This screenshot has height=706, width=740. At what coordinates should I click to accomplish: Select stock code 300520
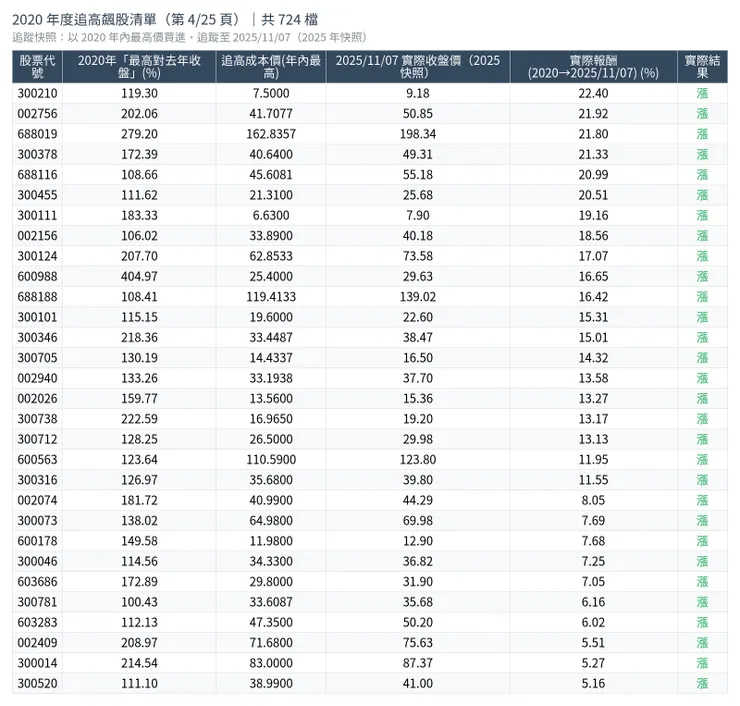tap(37, 683)
